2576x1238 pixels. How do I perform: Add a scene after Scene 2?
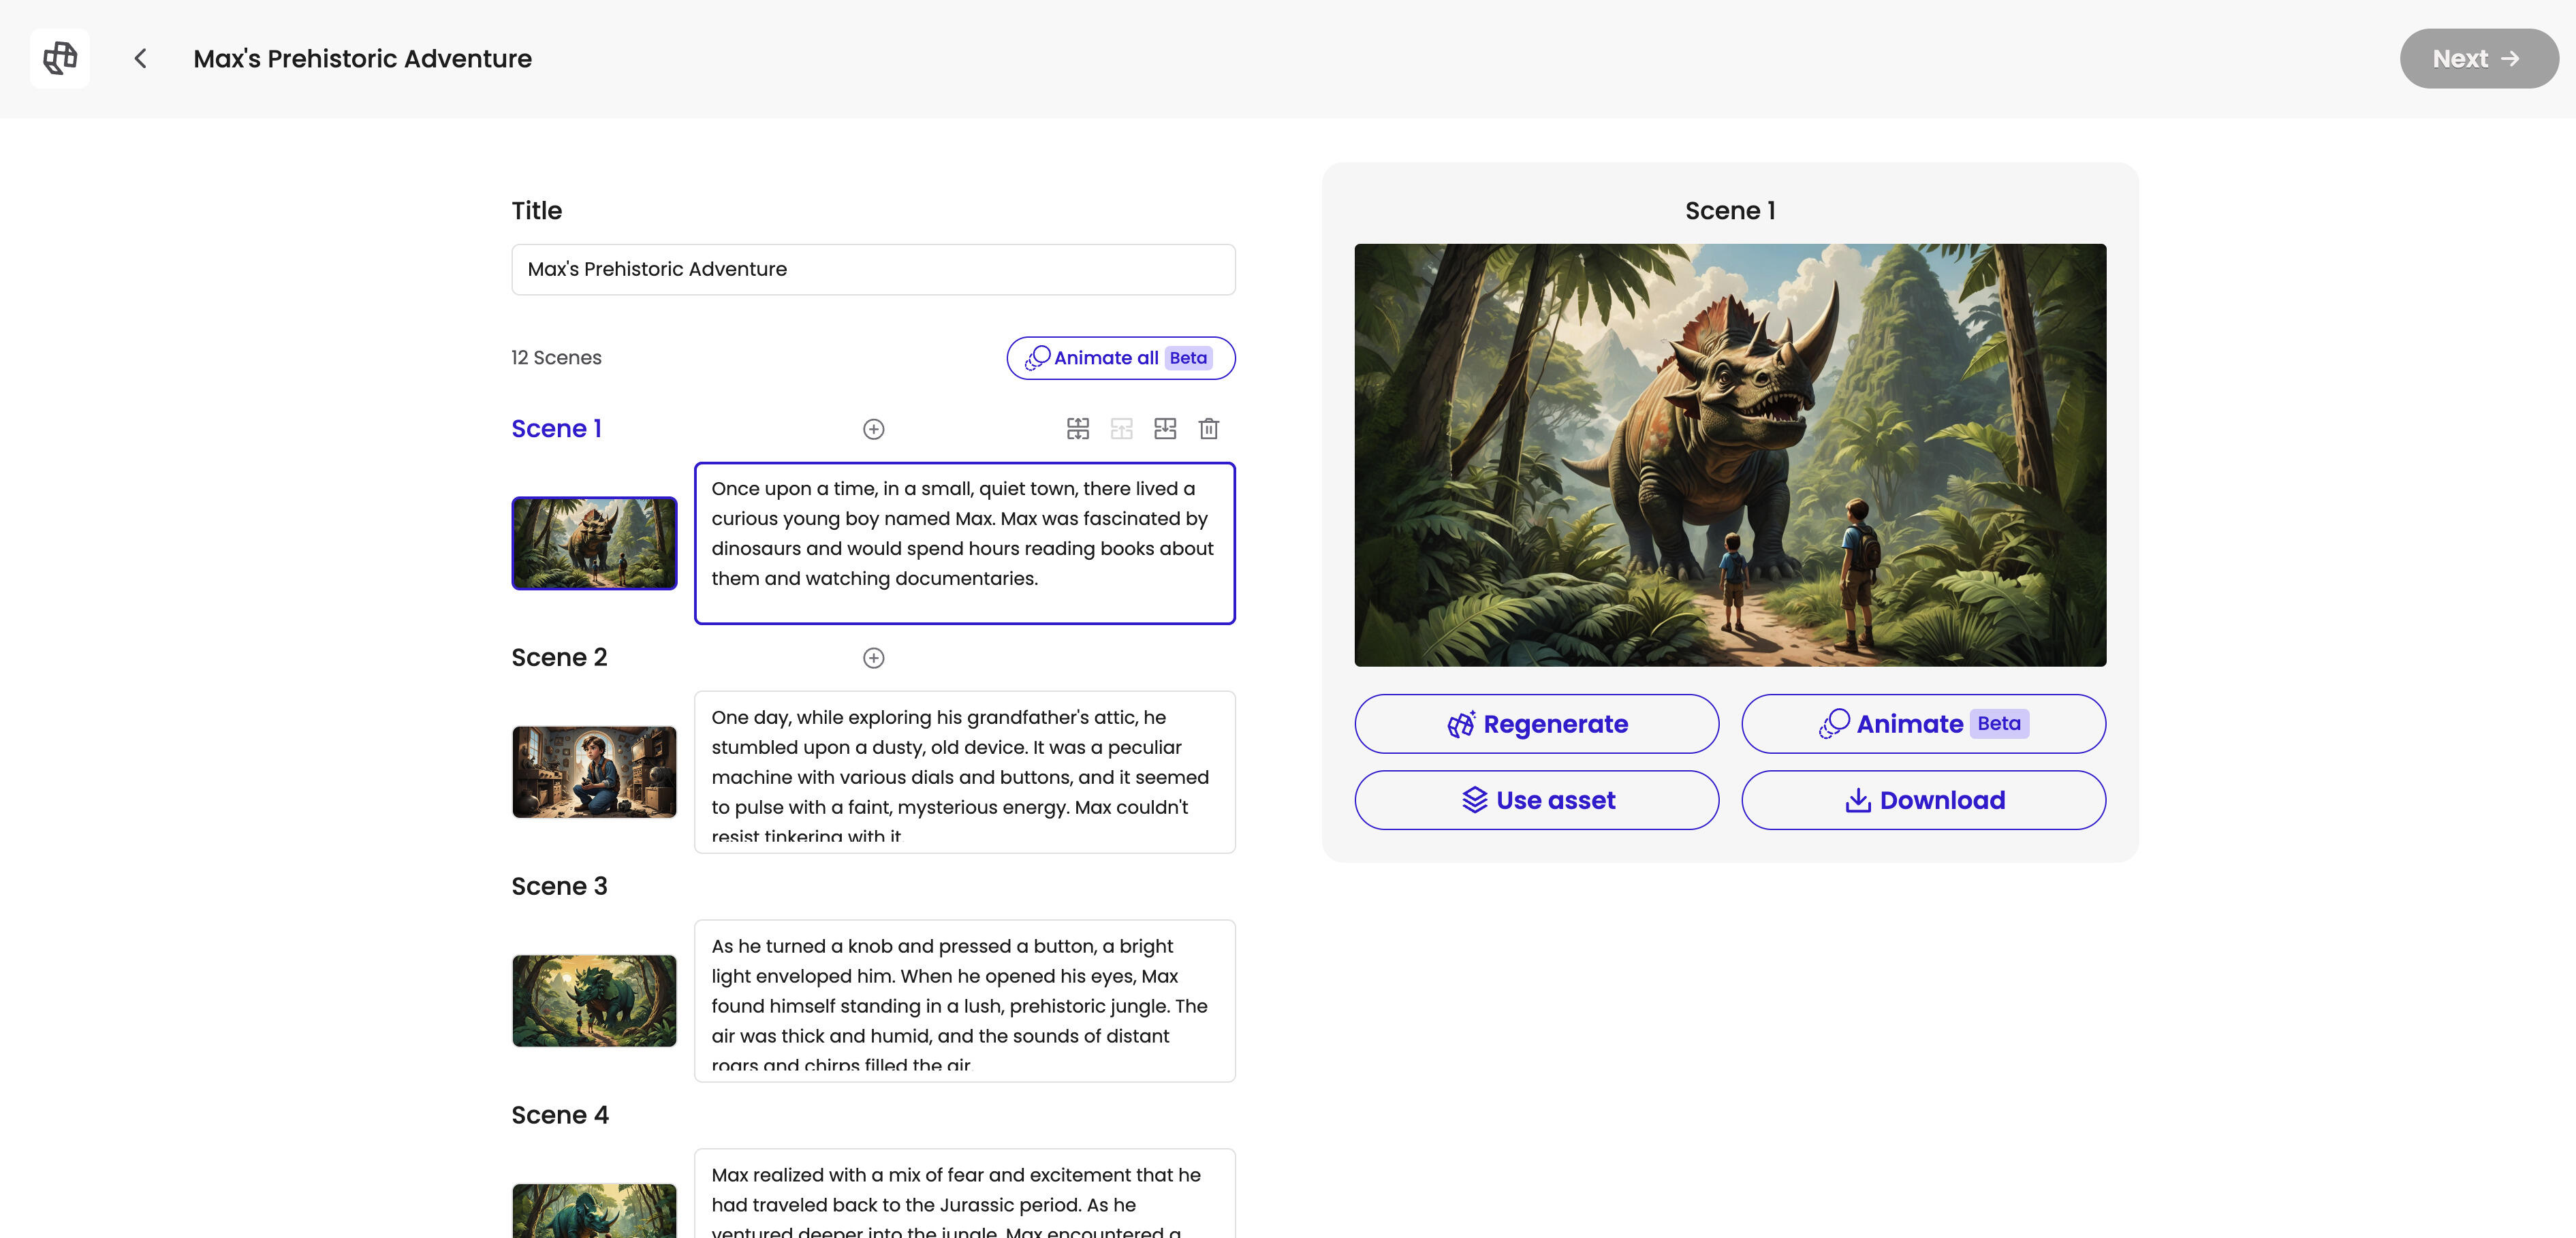click(873, 658)
